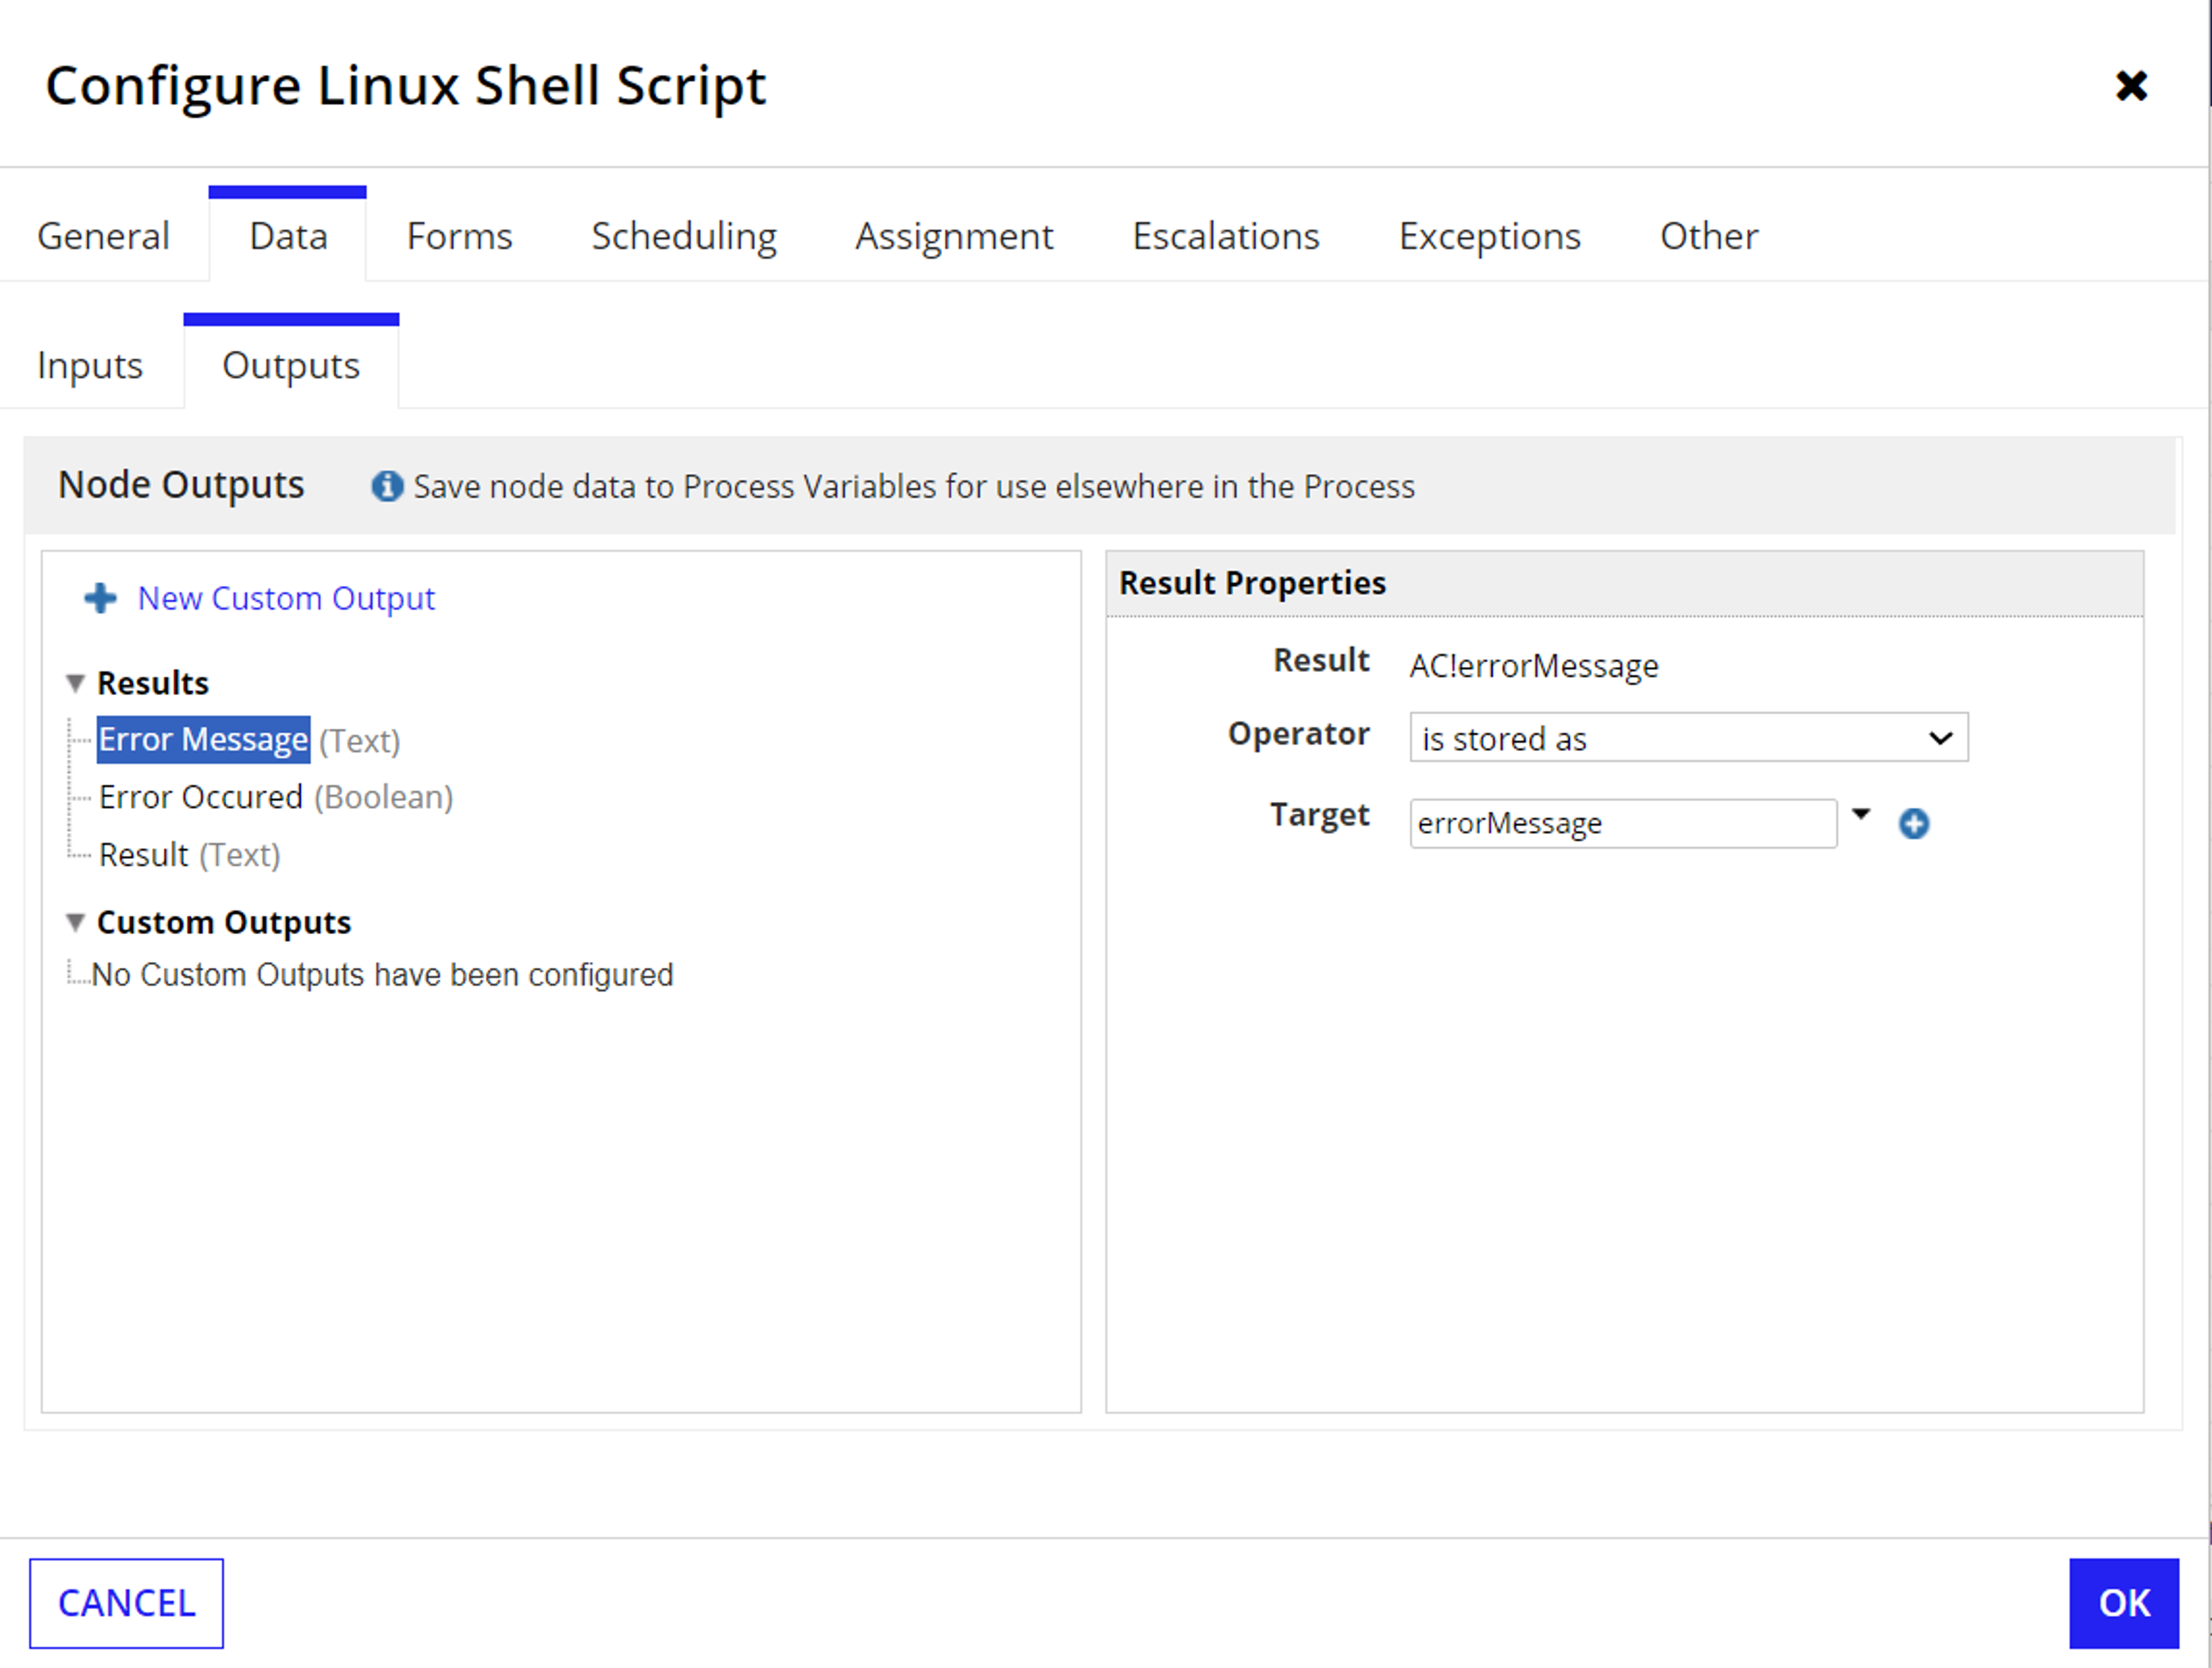The image size is (2212, 1668).
Task: Collapse the Results tree section
Action: (x=75, y=684)
